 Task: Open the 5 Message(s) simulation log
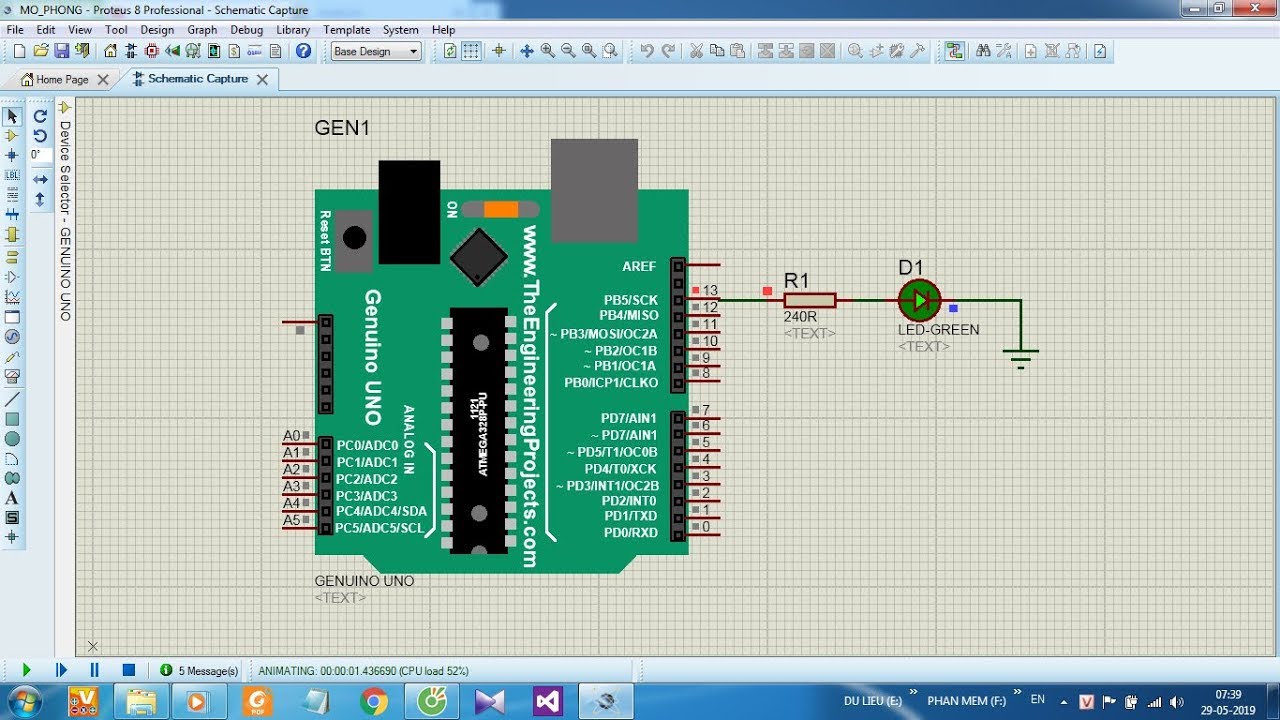coord(199,671)
